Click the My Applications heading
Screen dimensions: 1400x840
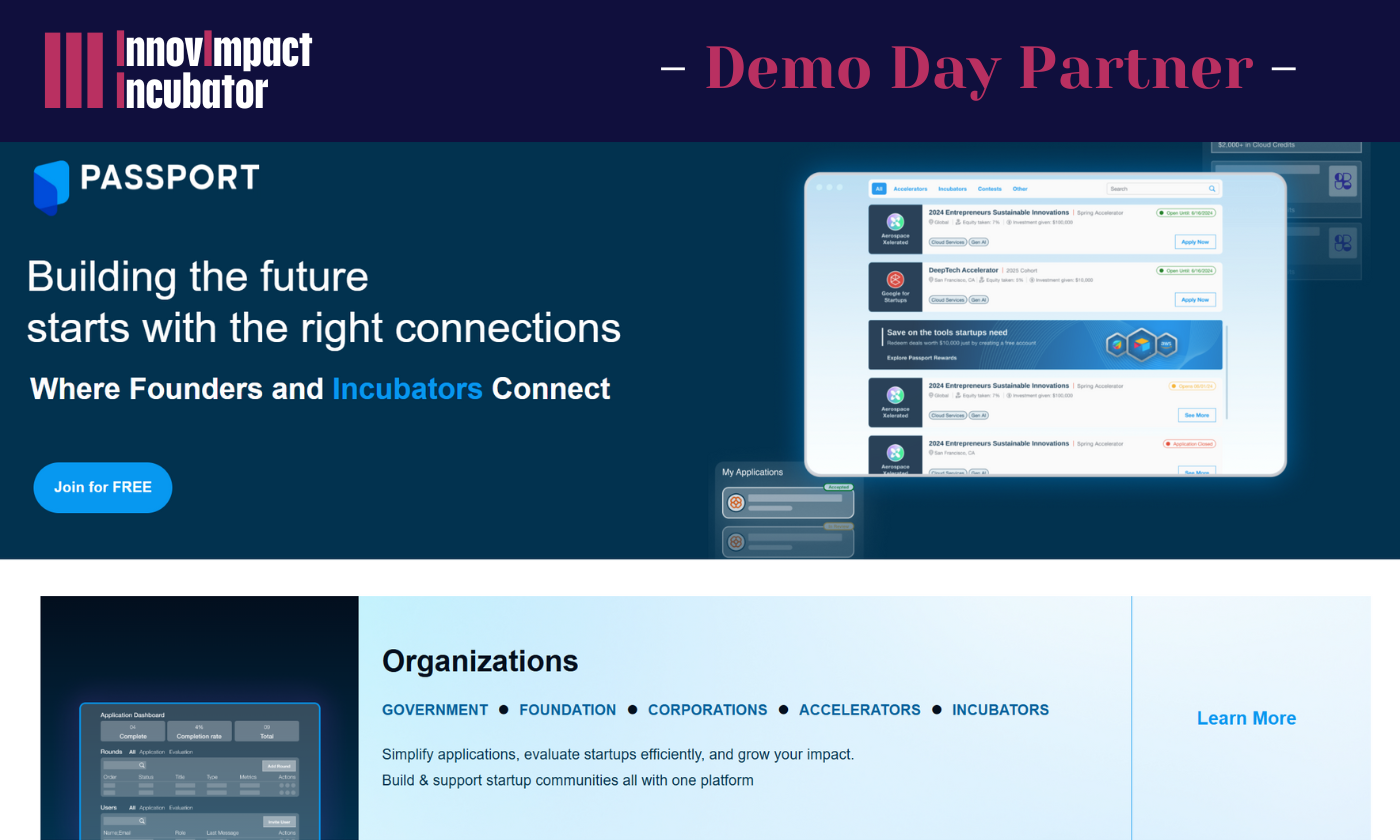[x=752, y=472]
